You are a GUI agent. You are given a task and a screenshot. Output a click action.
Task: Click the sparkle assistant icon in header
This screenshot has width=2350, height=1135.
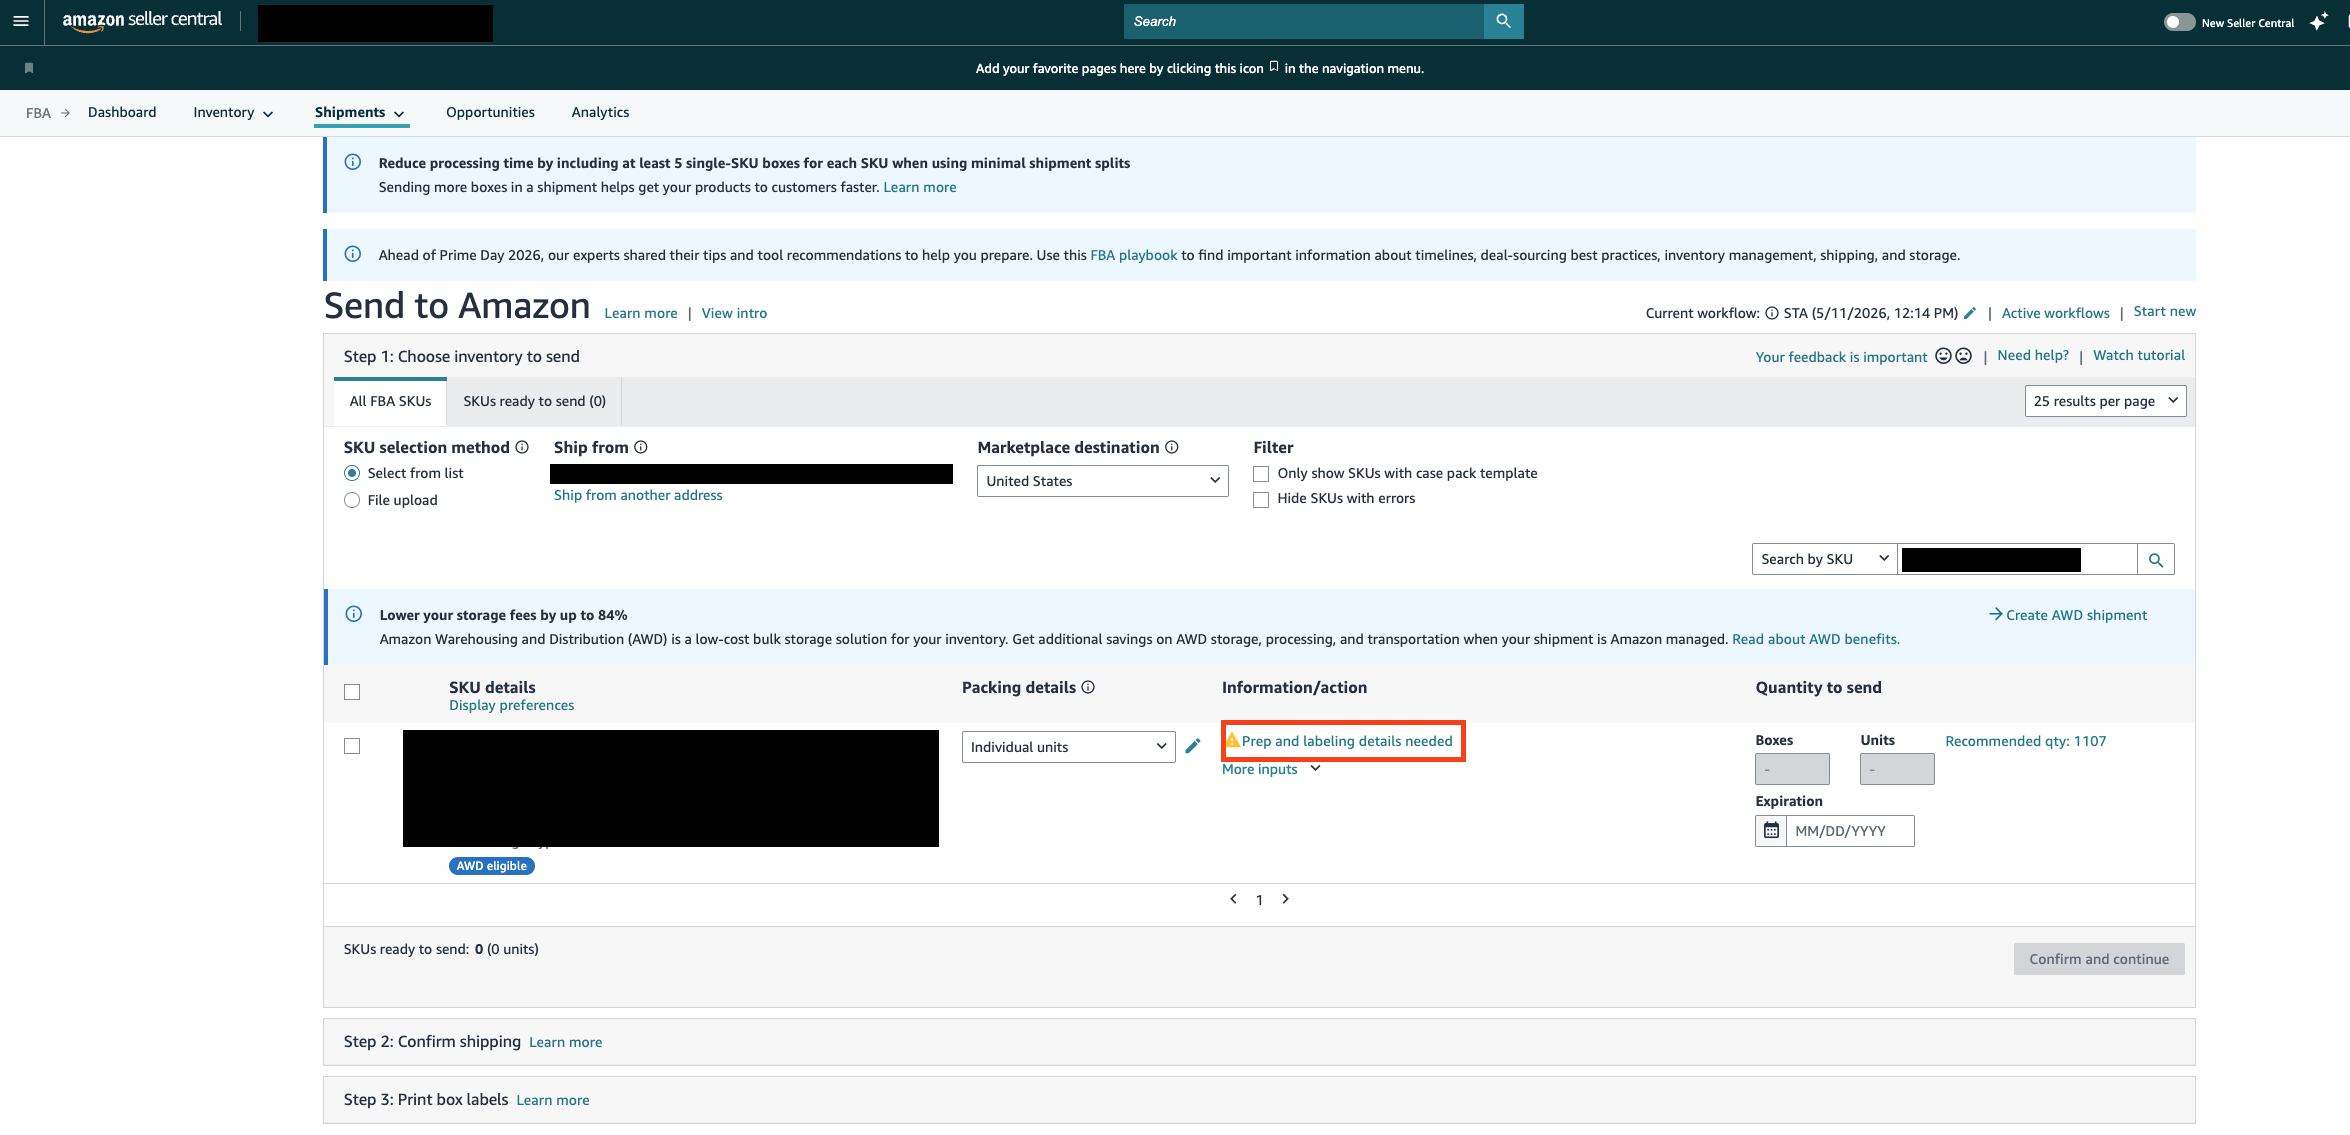tap(2319, 22)
